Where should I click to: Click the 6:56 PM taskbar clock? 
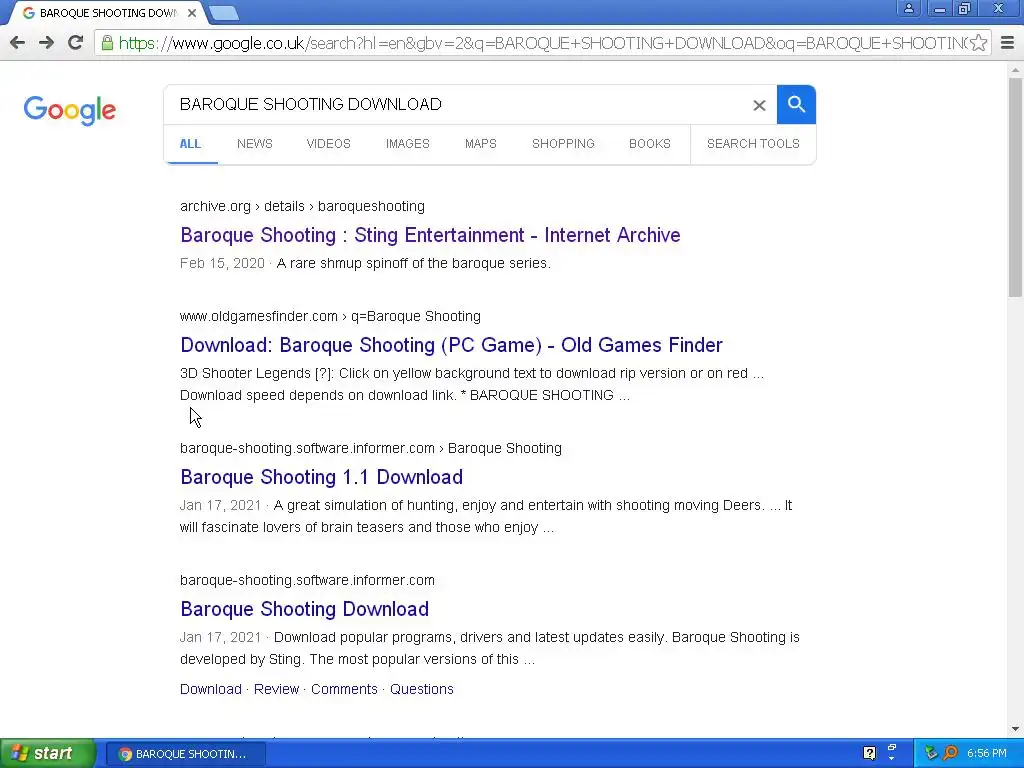987,753
